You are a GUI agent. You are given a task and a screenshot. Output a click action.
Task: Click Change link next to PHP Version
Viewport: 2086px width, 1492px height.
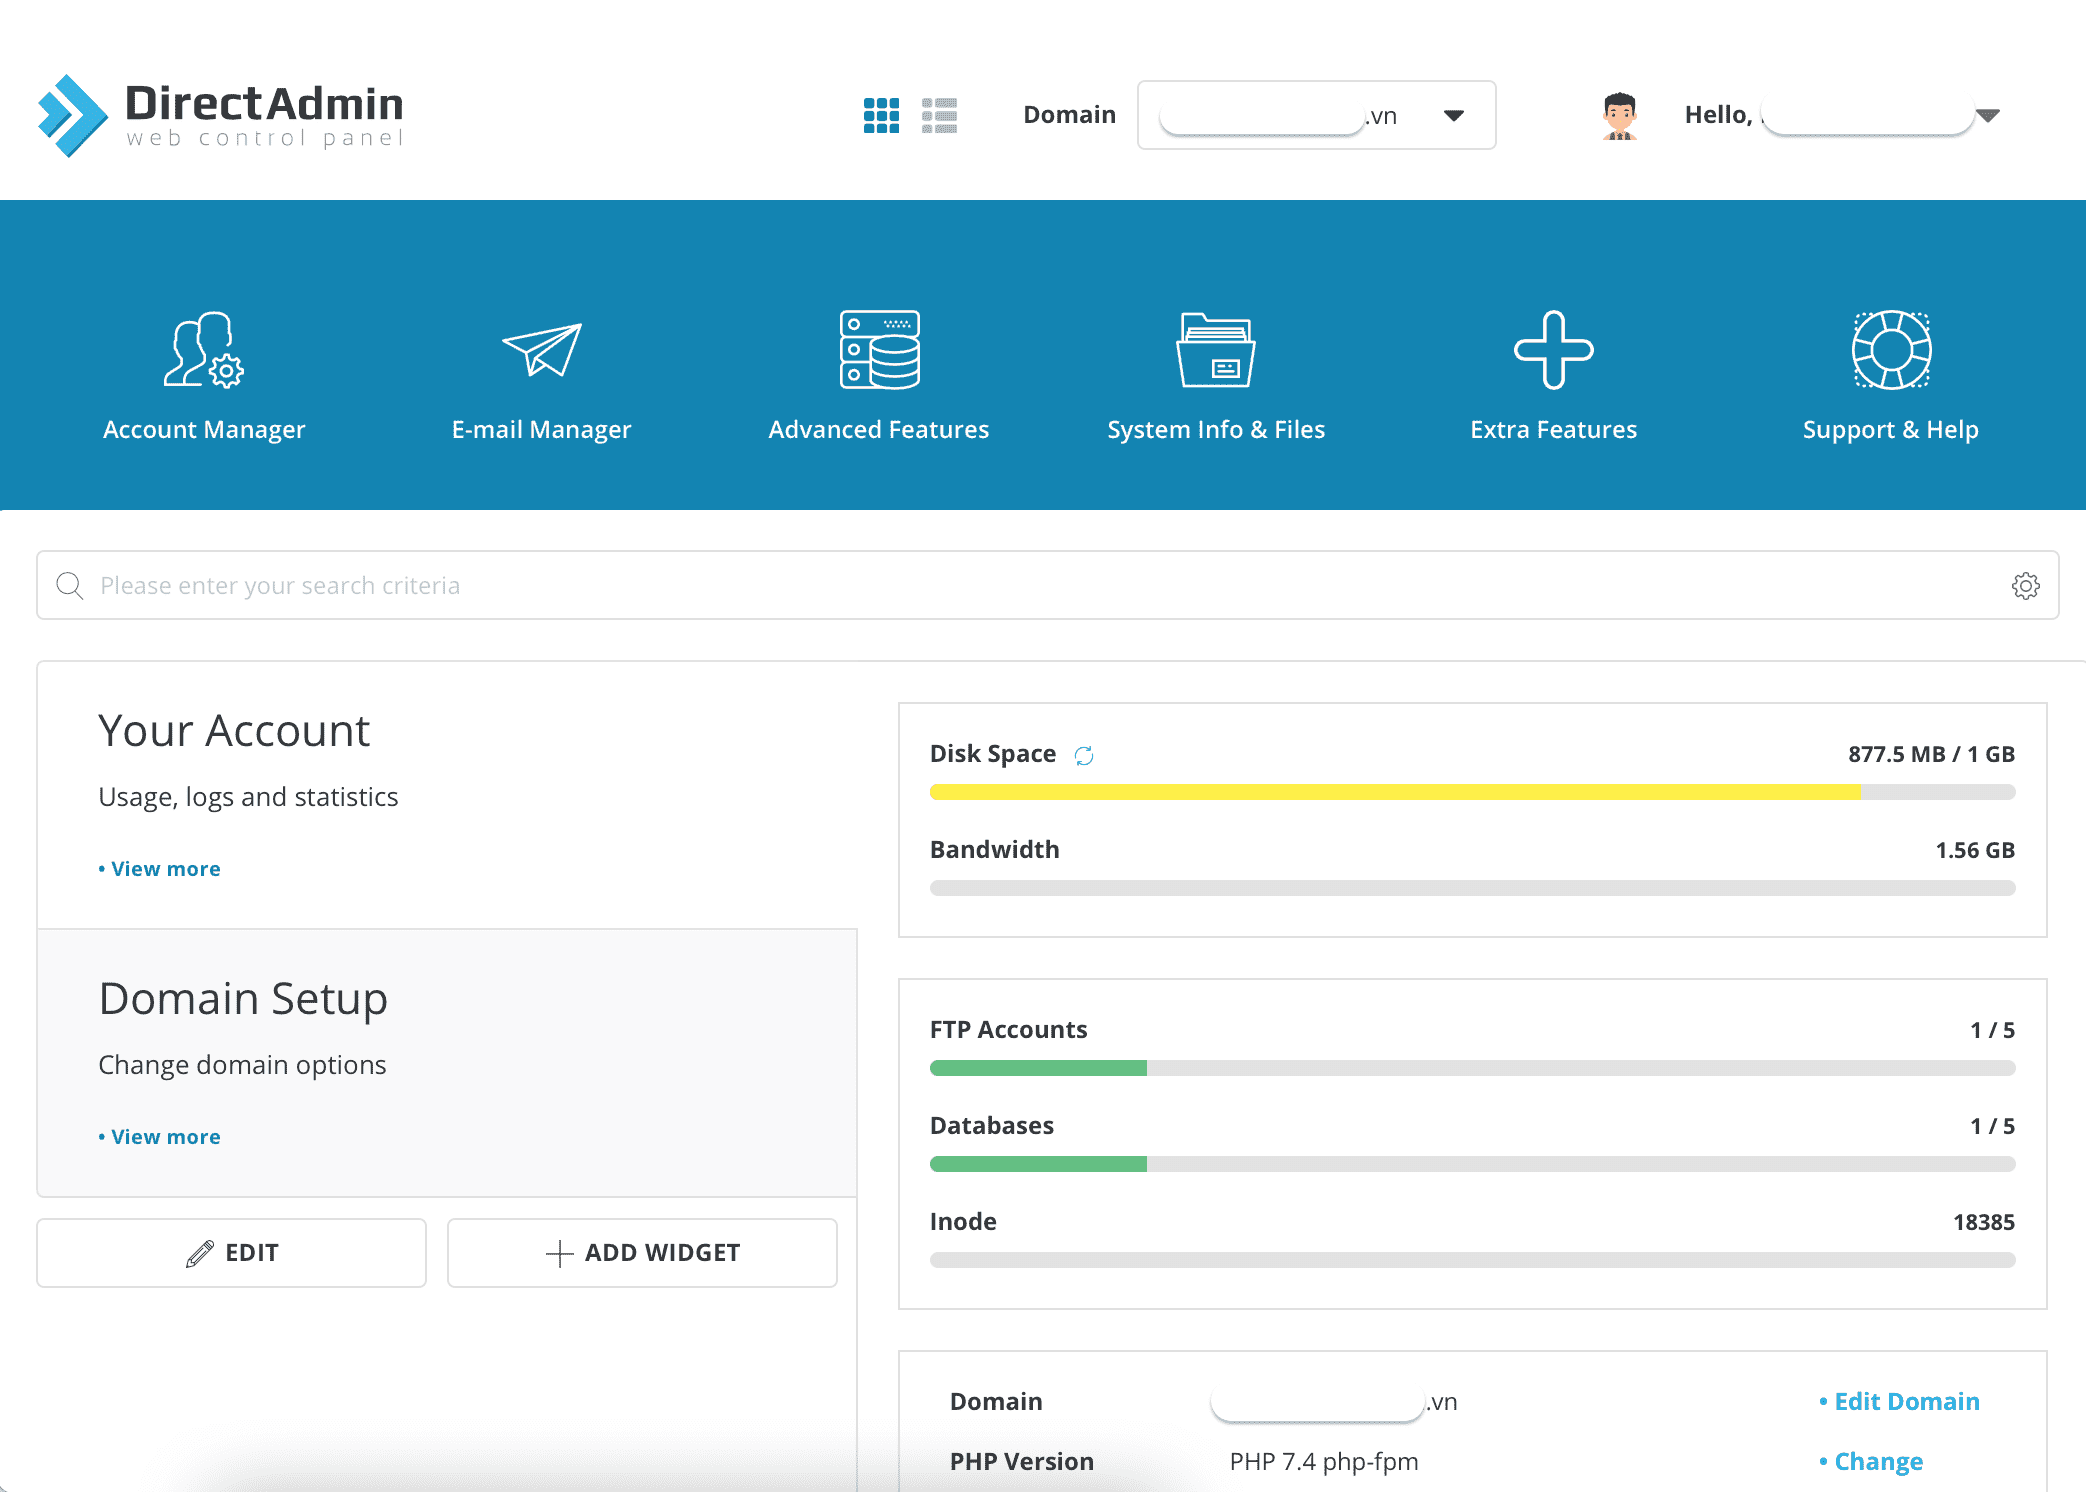point(1878,1461)
